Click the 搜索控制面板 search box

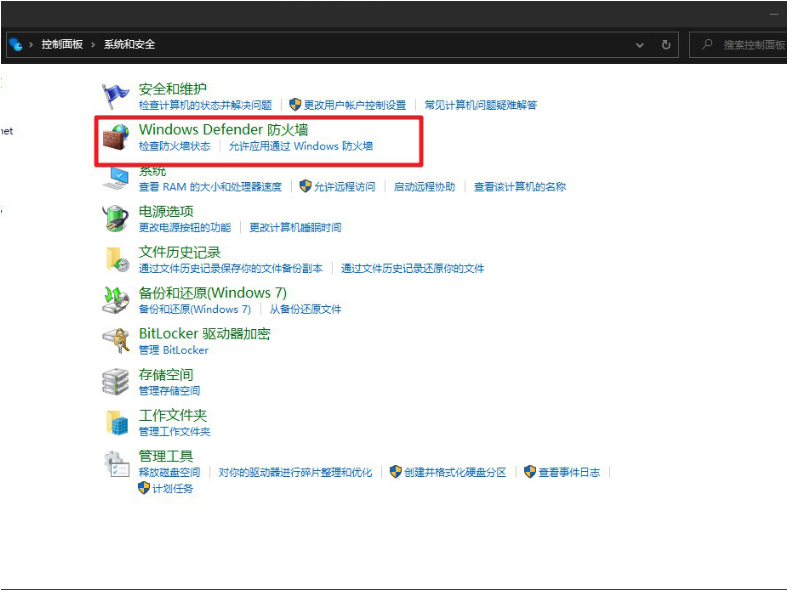point(745,45)
